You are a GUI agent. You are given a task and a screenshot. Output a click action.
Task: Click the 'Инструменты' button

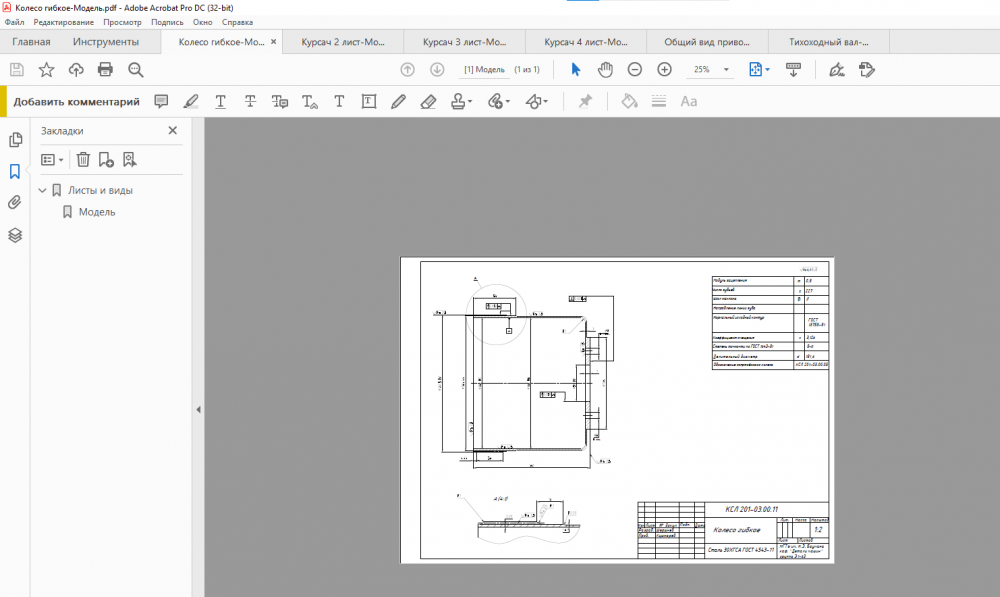[106, 42]
